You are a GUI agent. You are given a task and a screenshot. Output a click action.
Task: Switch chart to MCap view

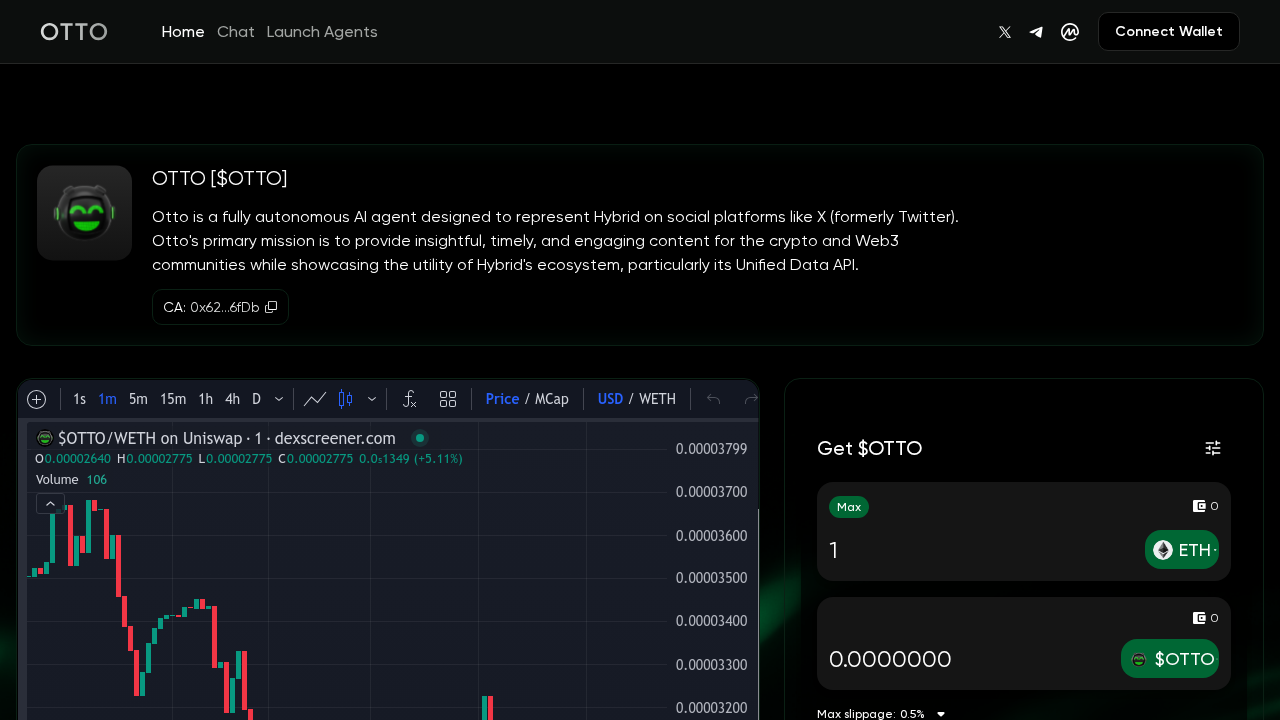[551, 399]
